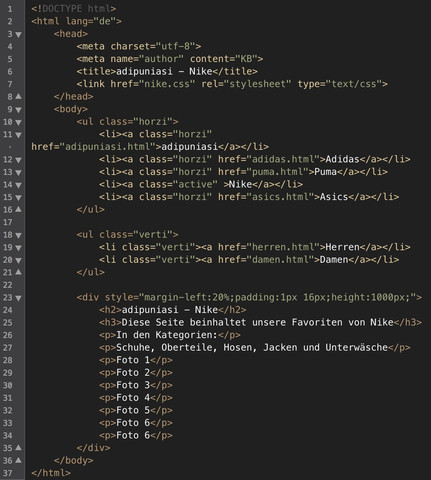Toggle the fold arrow on line 15

pyautogui.click(x=18, y=198)
